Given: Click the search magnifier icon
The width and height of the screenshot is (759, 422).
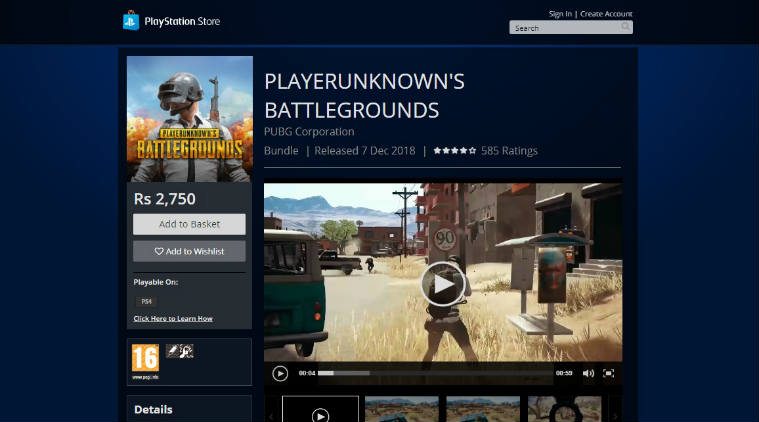Looking at the screenshot, I should 625,28.
